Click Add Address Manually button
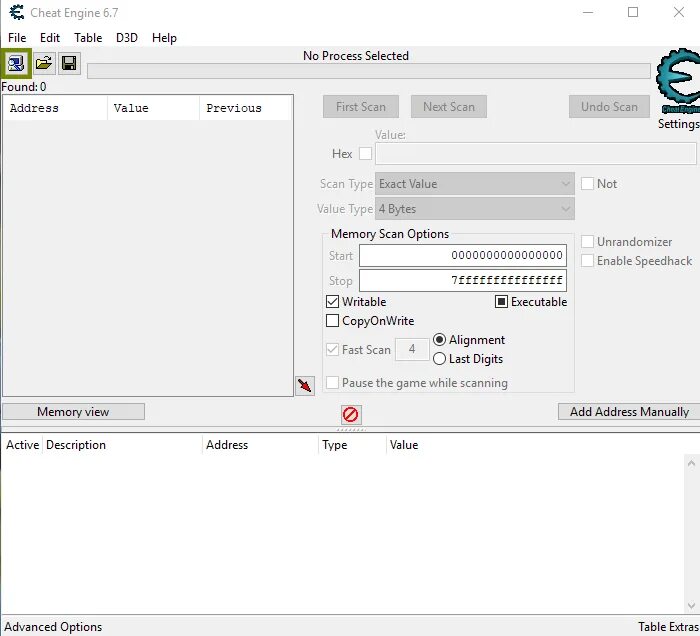The image size is (700, 636). (629, 412)
